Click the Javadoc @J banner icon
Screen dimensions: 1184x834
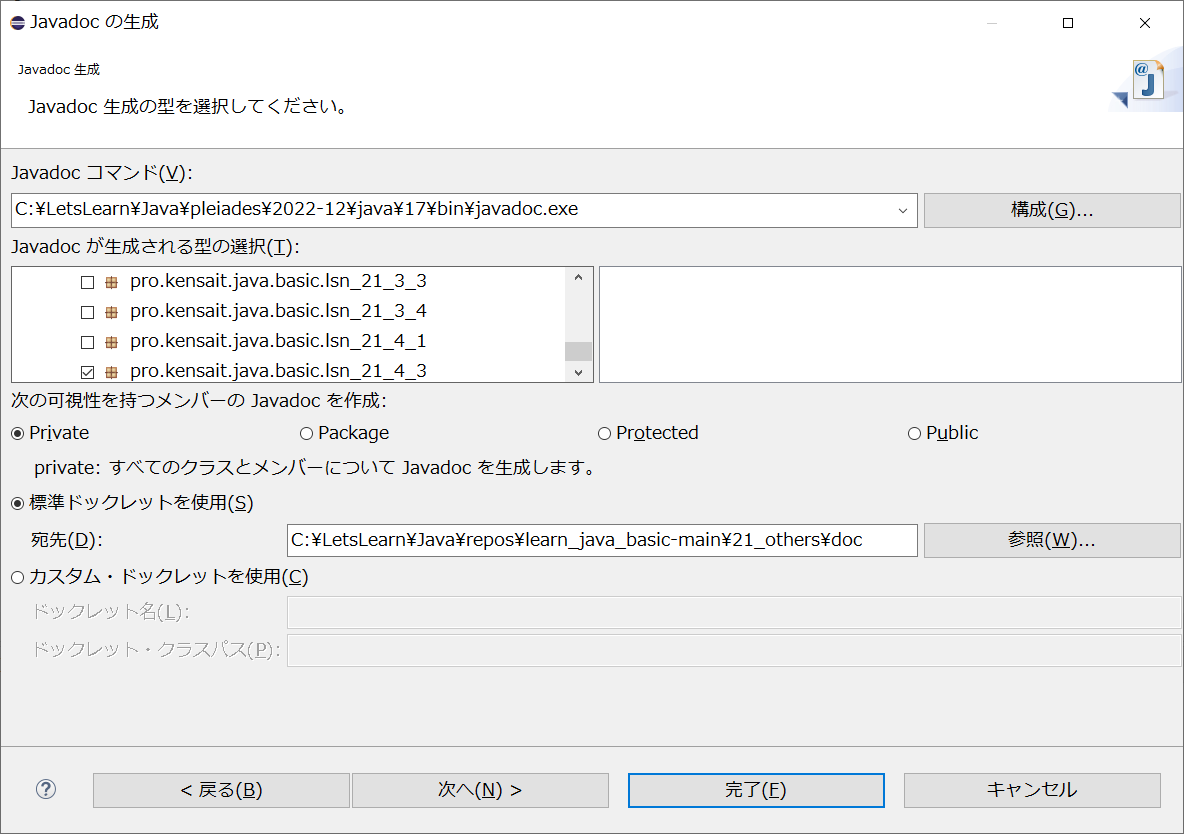tap(1146, 77)
